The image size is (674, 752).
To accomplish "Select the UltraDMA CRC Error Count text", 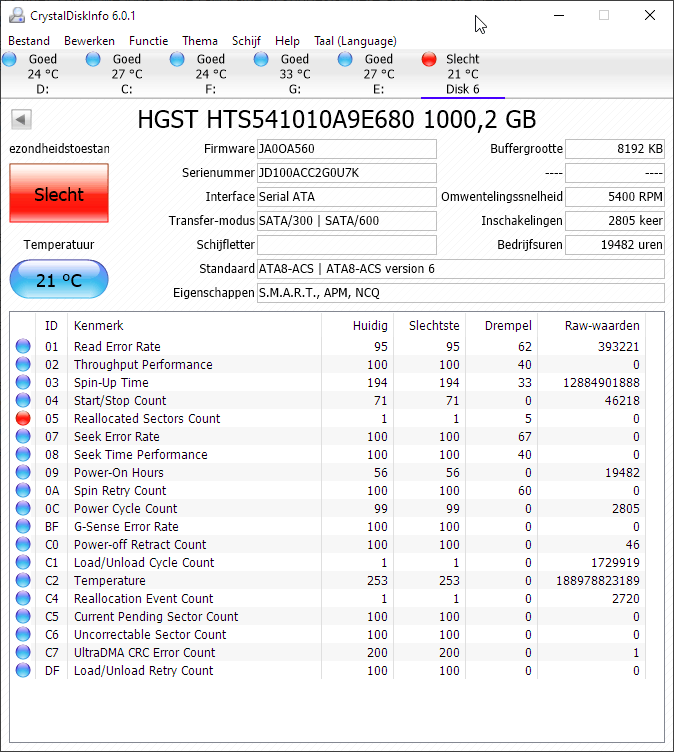I will coord(144,653).
